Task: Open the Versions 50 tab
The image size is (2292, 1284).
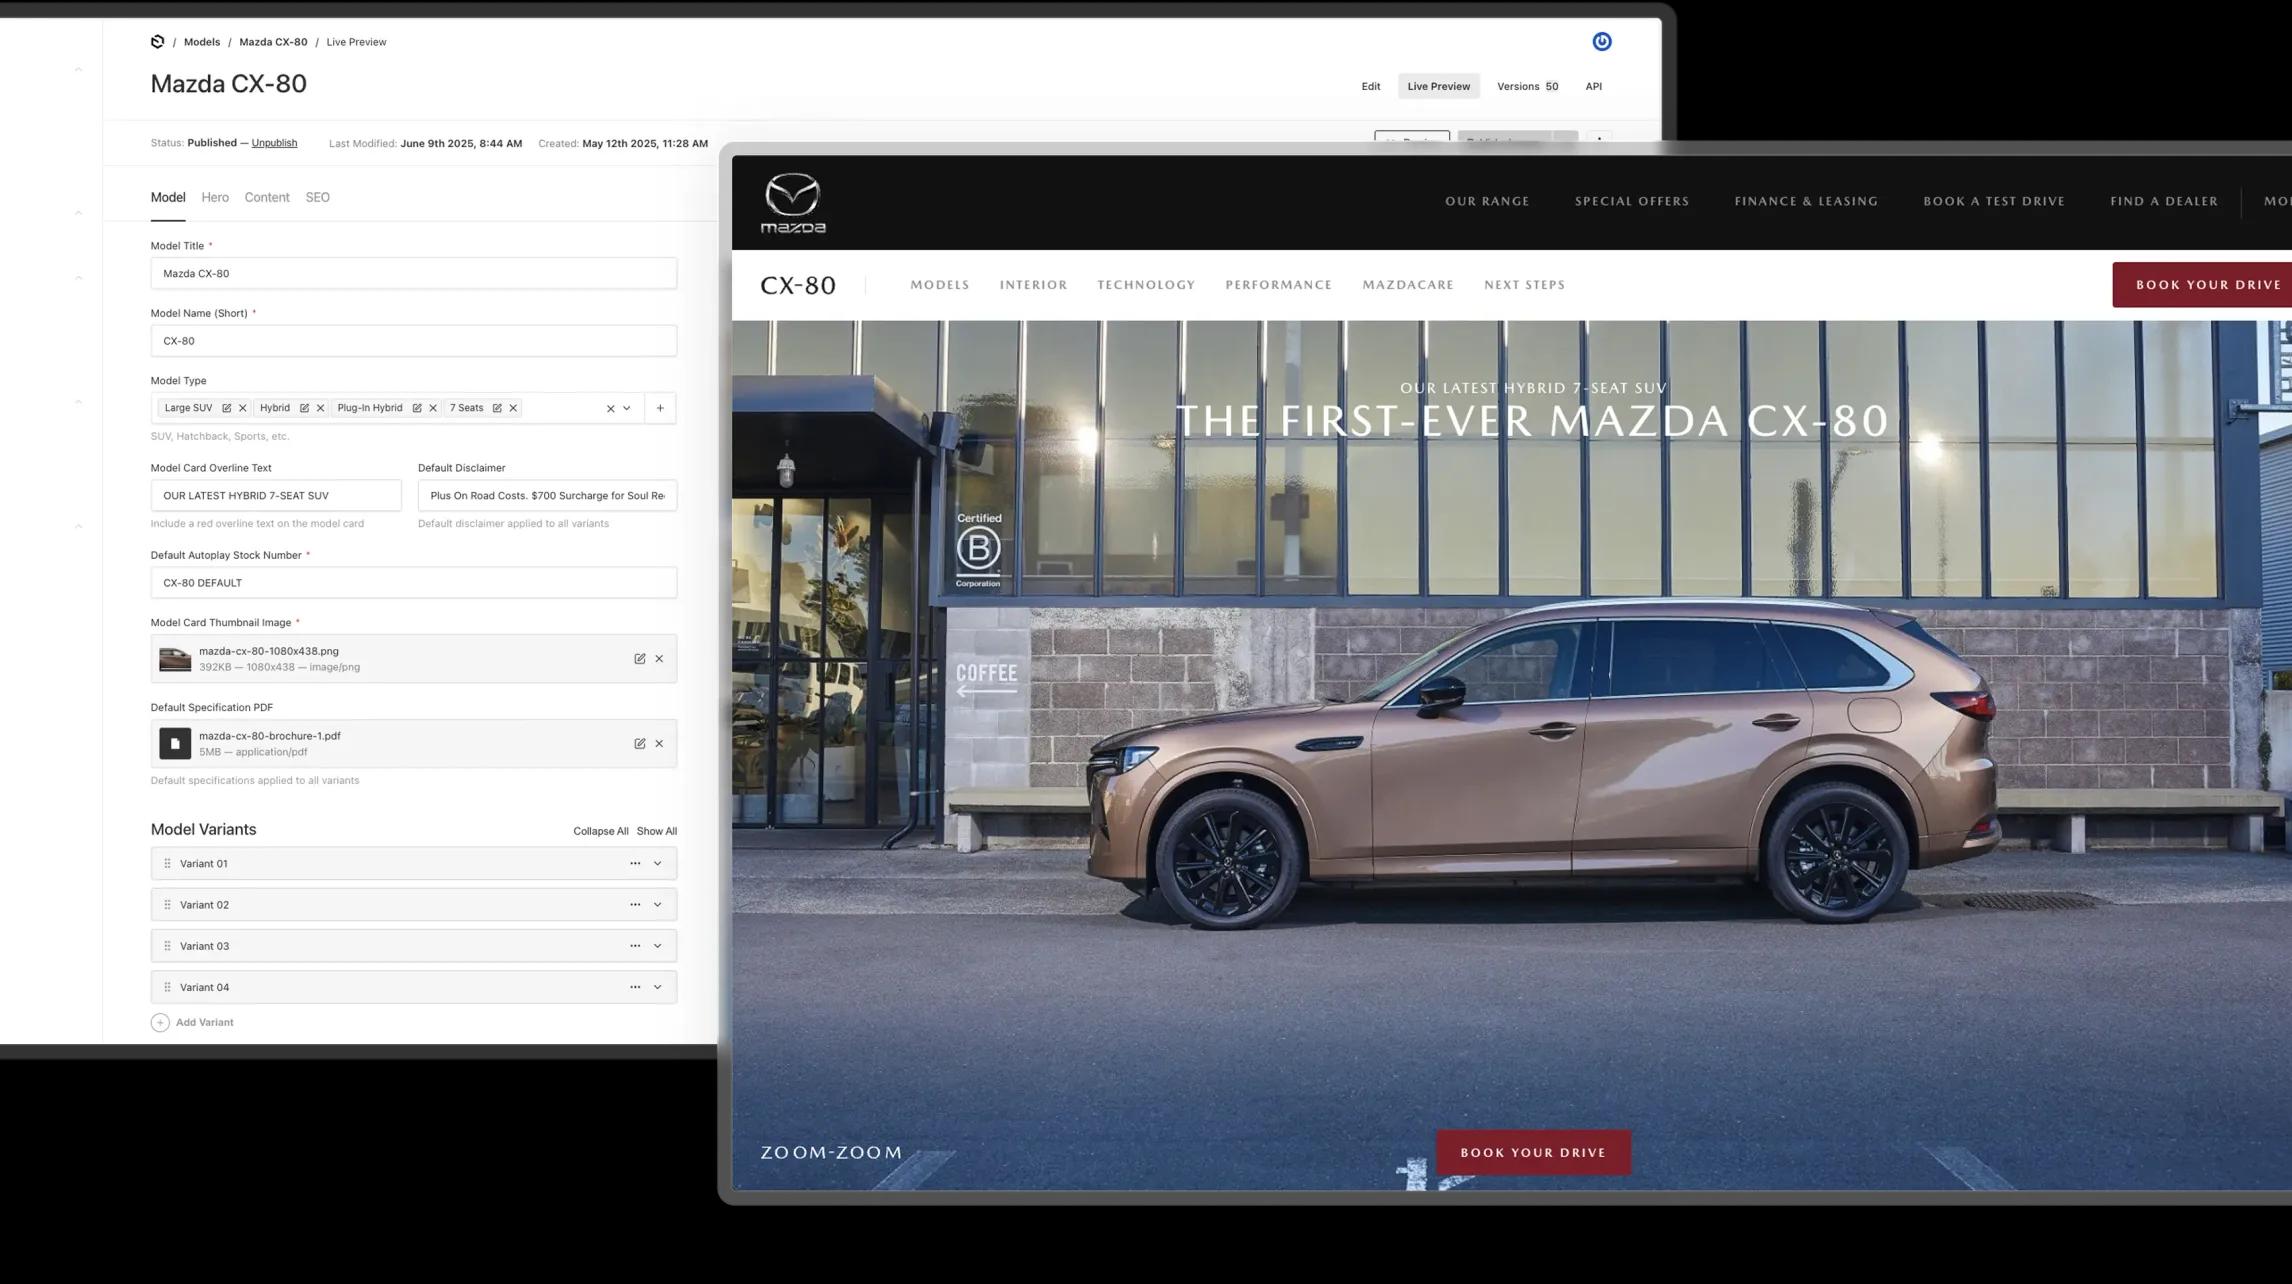Action: pos(1528,87)
